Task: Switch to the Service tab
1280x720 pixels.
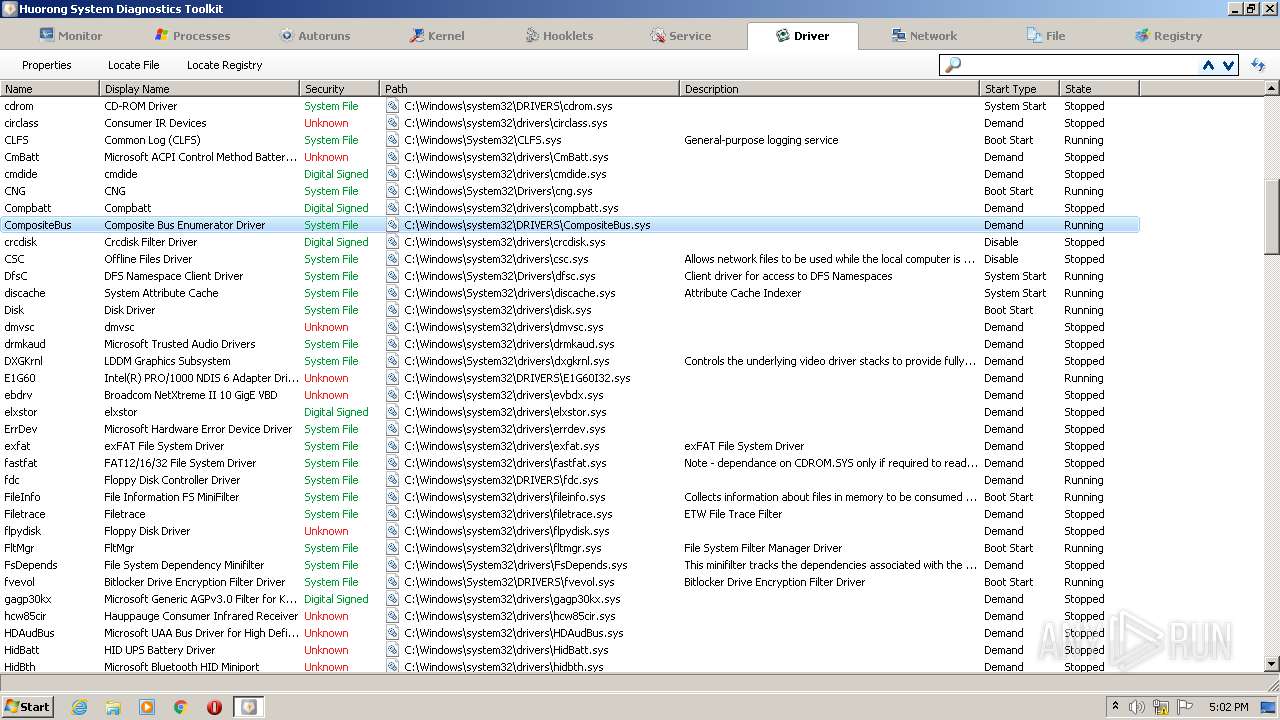Action: click(680, 35)
